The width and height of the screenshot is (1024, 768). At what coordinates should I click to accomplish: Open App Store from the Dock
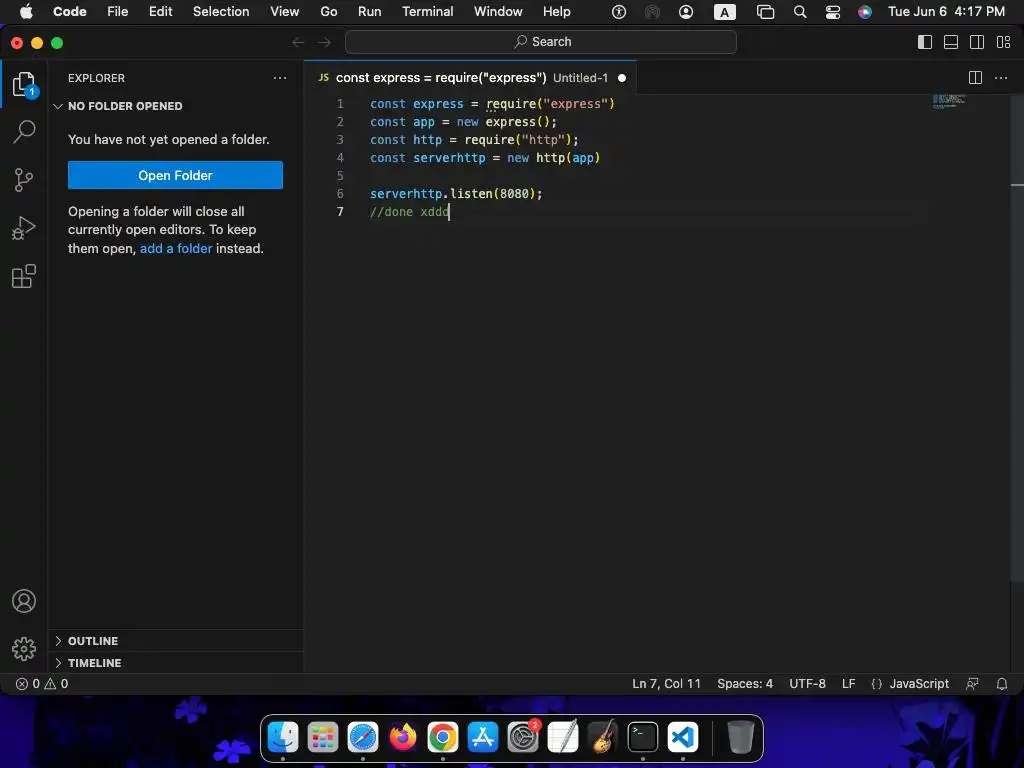pos(483,737)
